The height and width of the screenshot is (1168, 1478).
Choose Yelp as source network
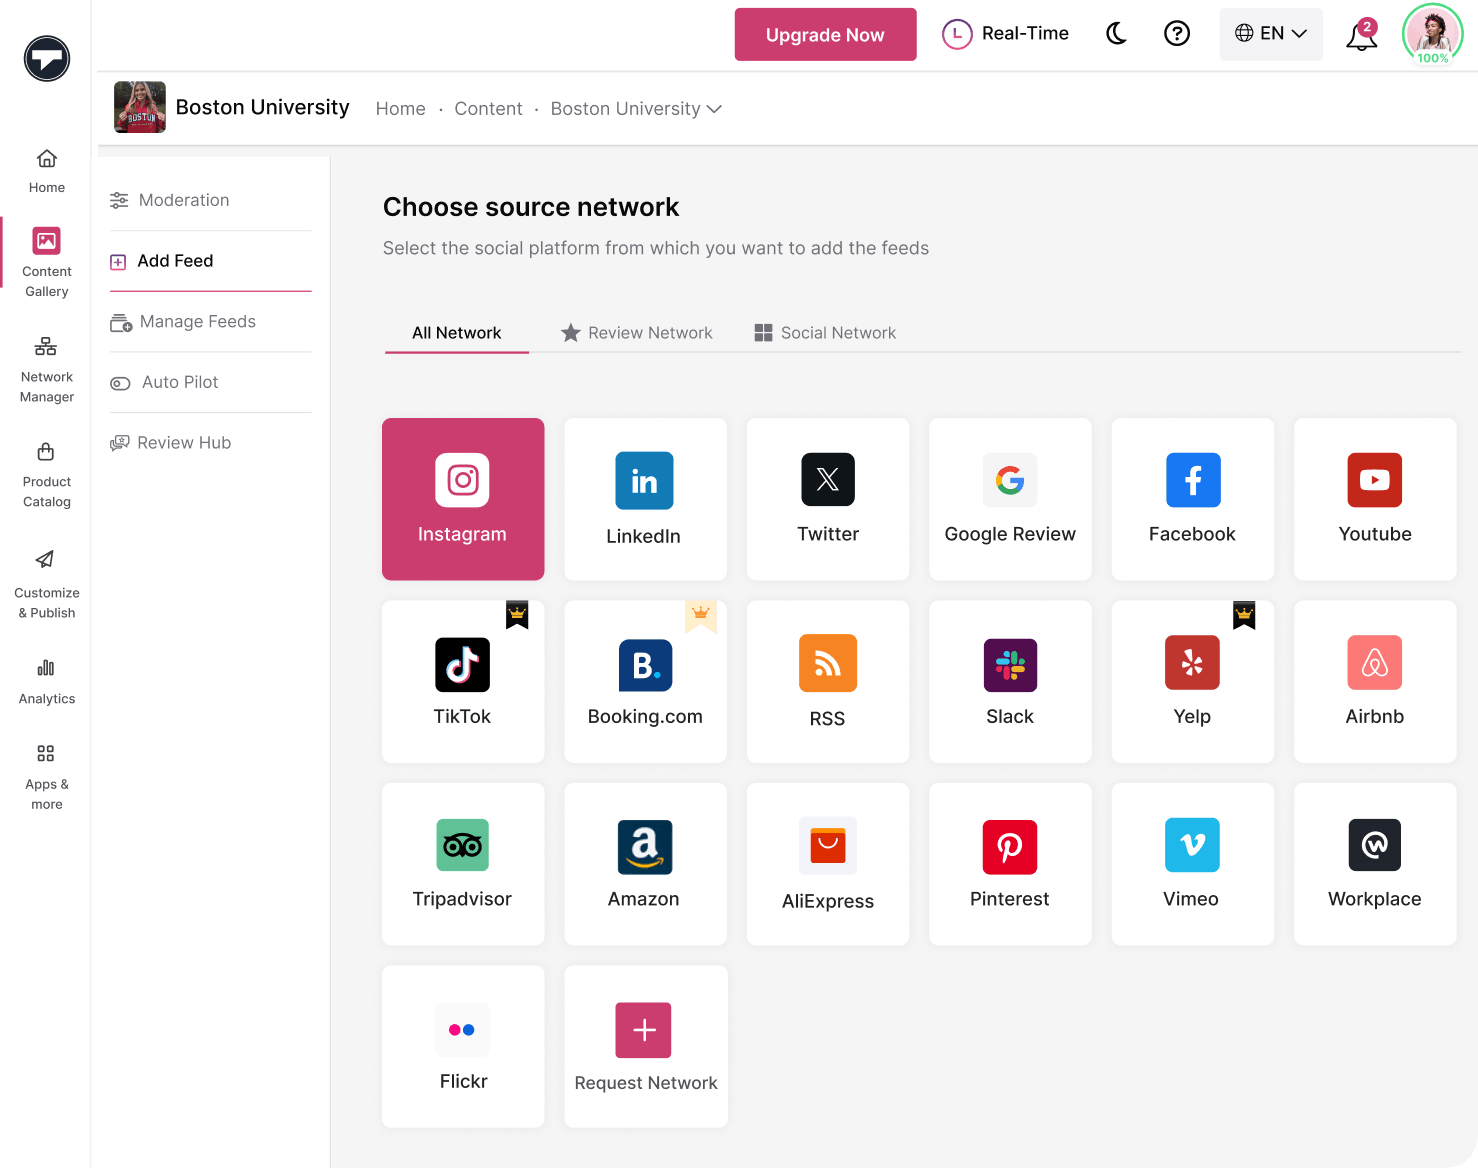1193,682
